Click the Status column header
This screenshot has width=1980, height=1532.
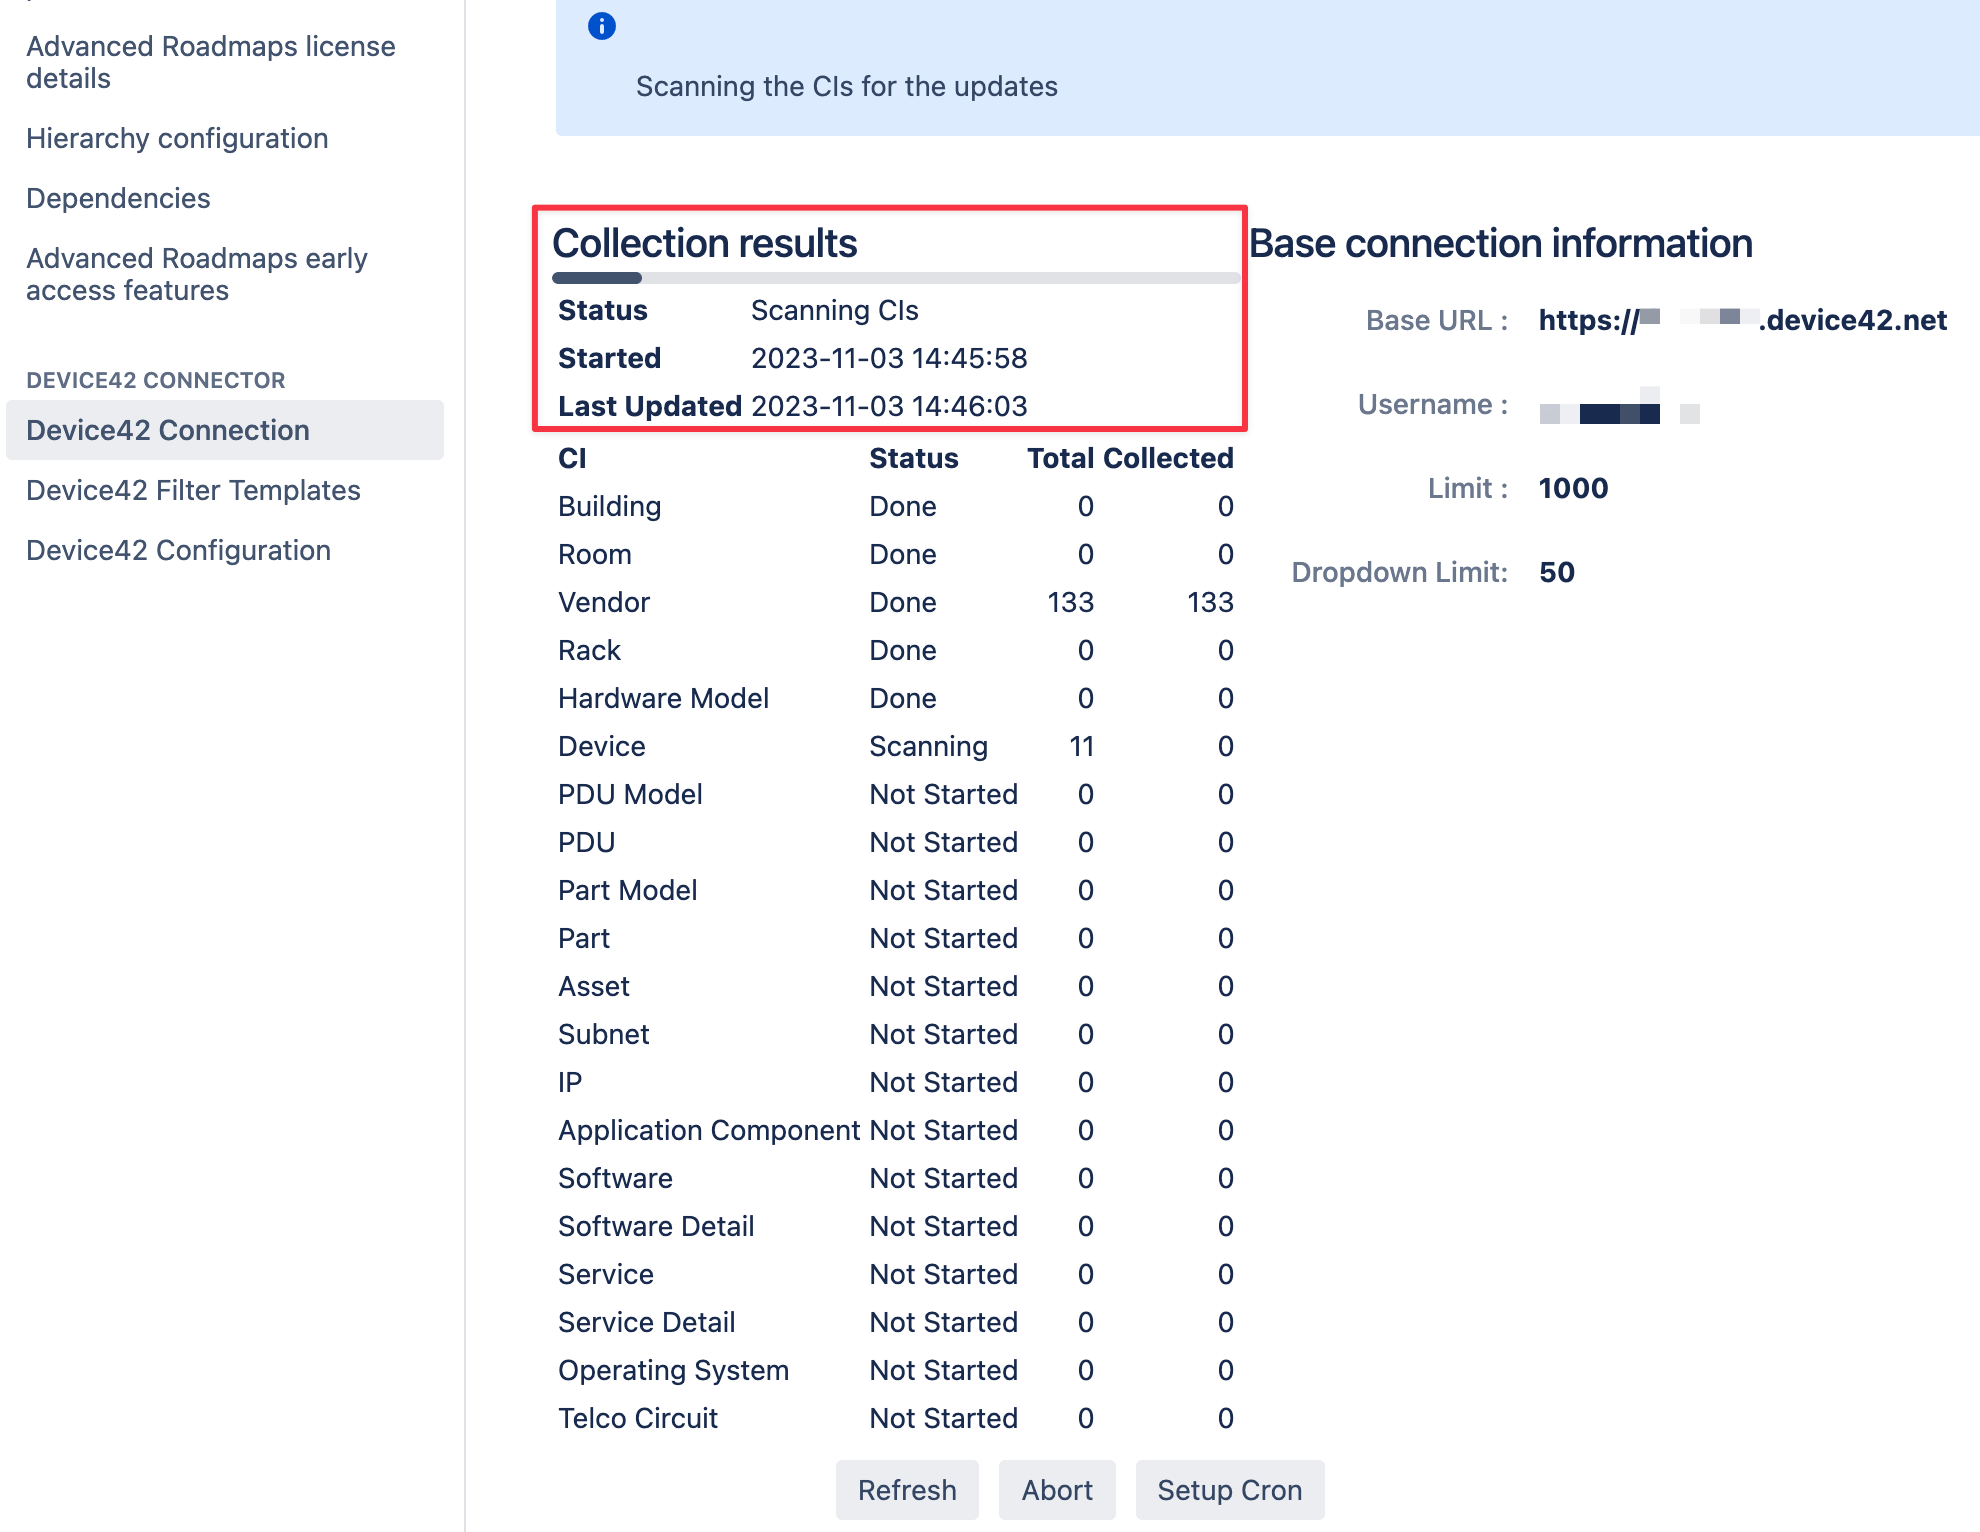[x=912, y=457]
